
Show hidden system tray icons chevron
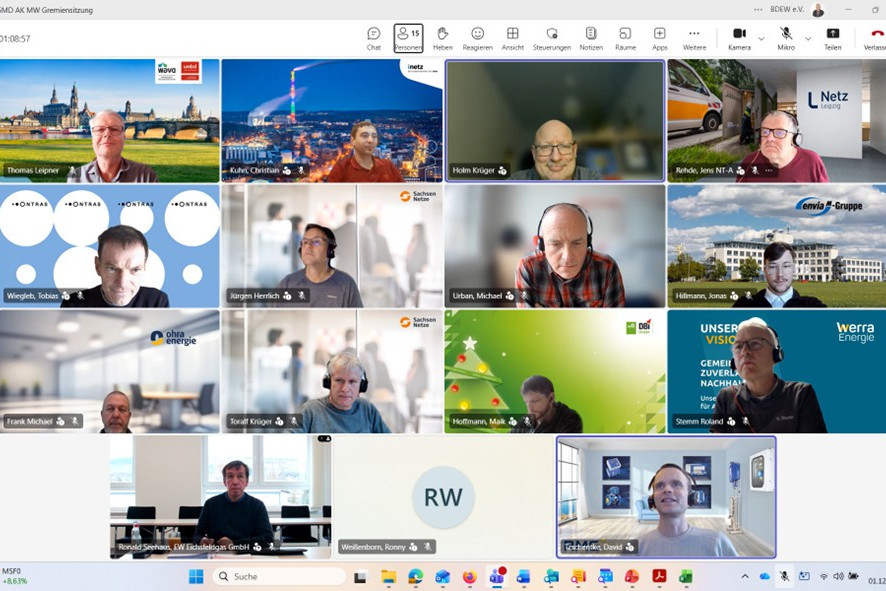[x=745, y=576]
